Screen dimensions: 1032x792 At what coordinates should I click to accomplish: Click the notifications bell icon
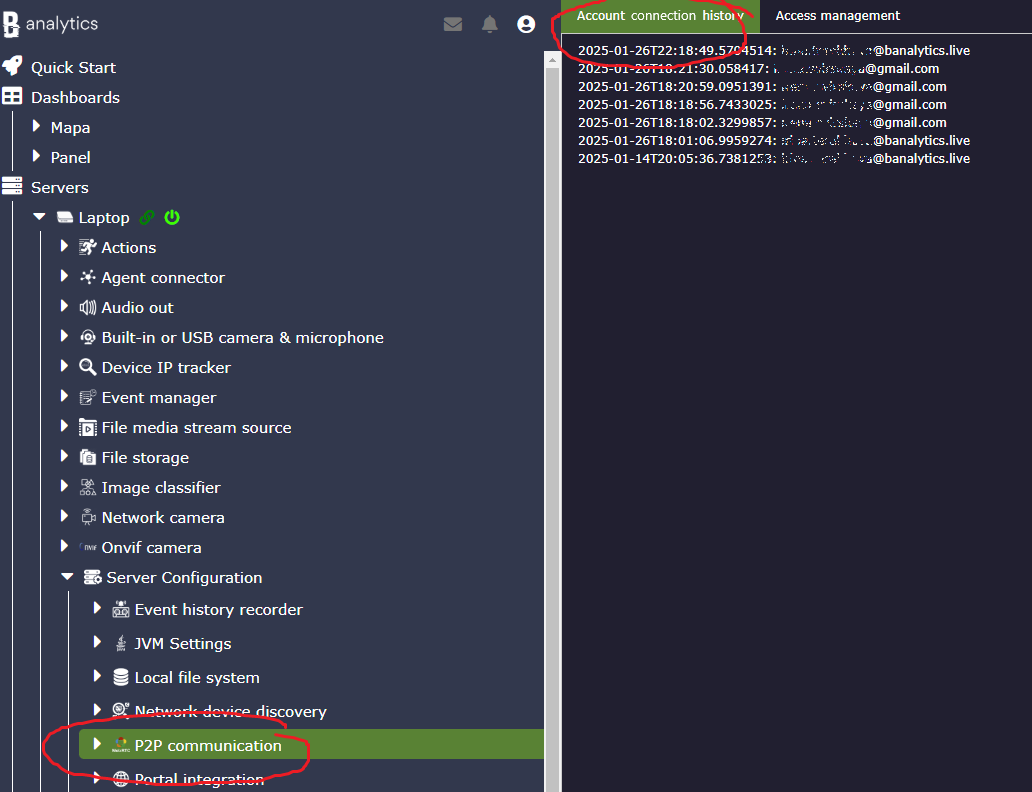(489, 24)
